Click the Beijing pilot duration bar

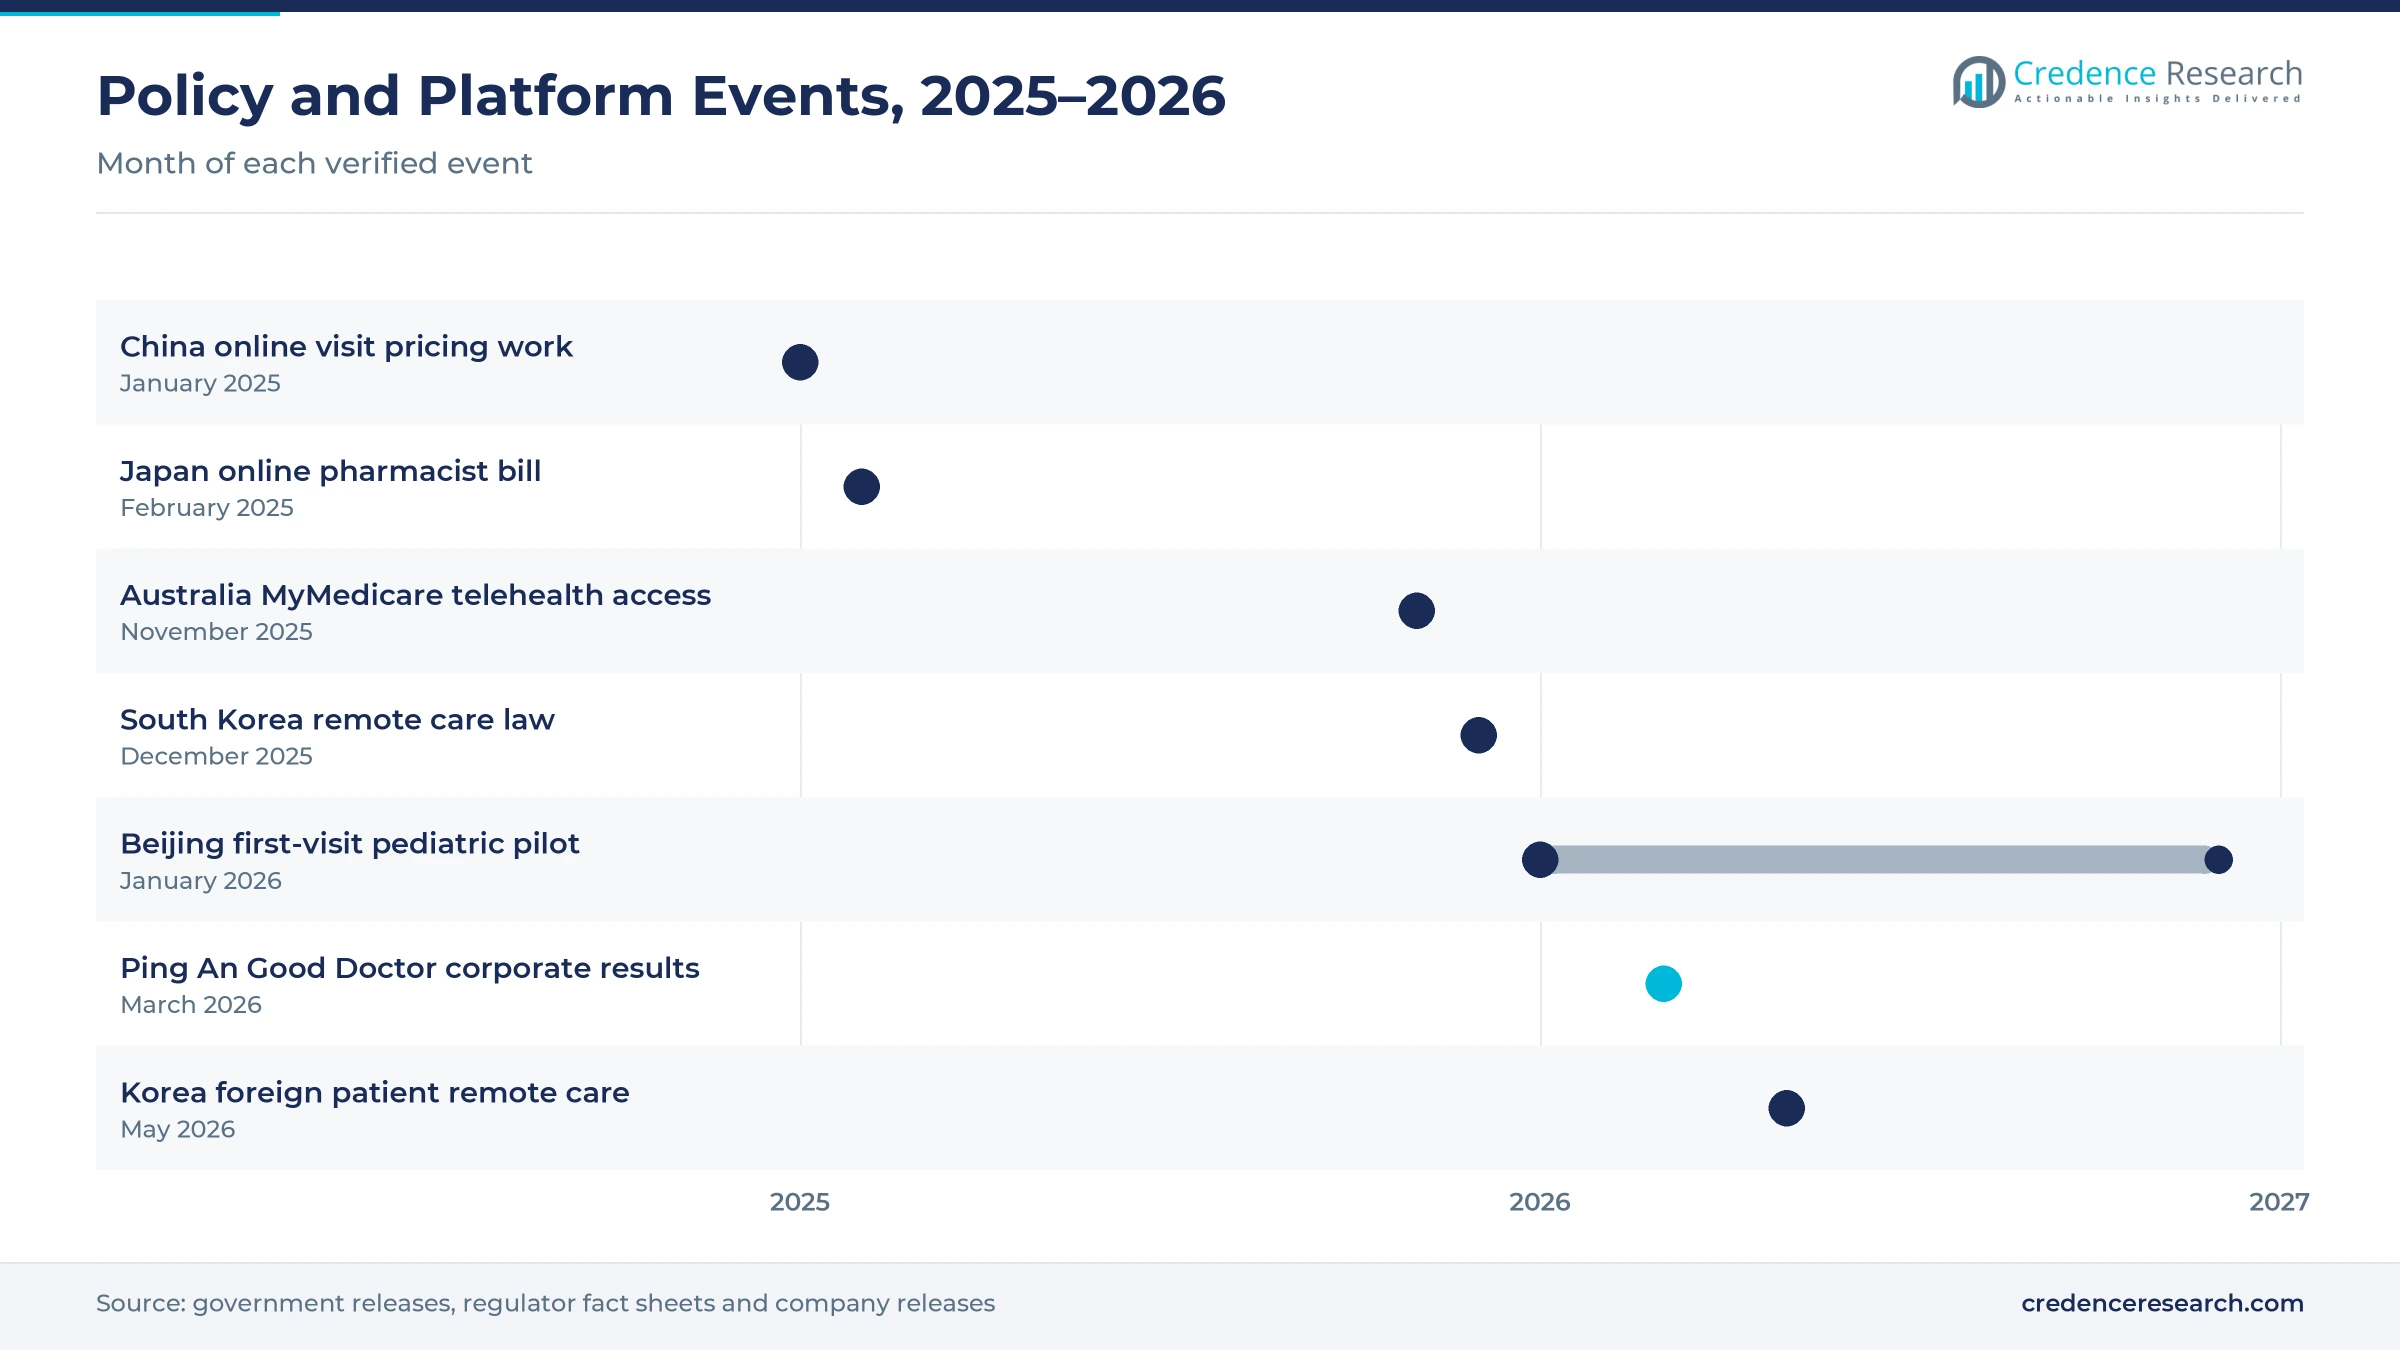click(x=1880, y=860)
